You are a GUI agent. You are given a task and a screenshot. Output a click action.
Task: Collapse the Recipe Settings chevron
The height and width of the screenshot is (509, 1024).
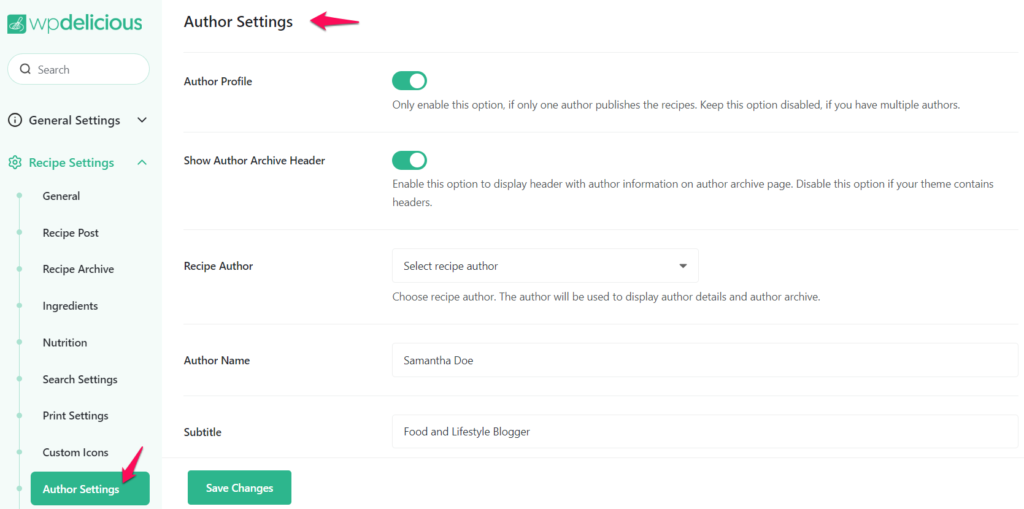pyautogui.click(x=142, y=162)
